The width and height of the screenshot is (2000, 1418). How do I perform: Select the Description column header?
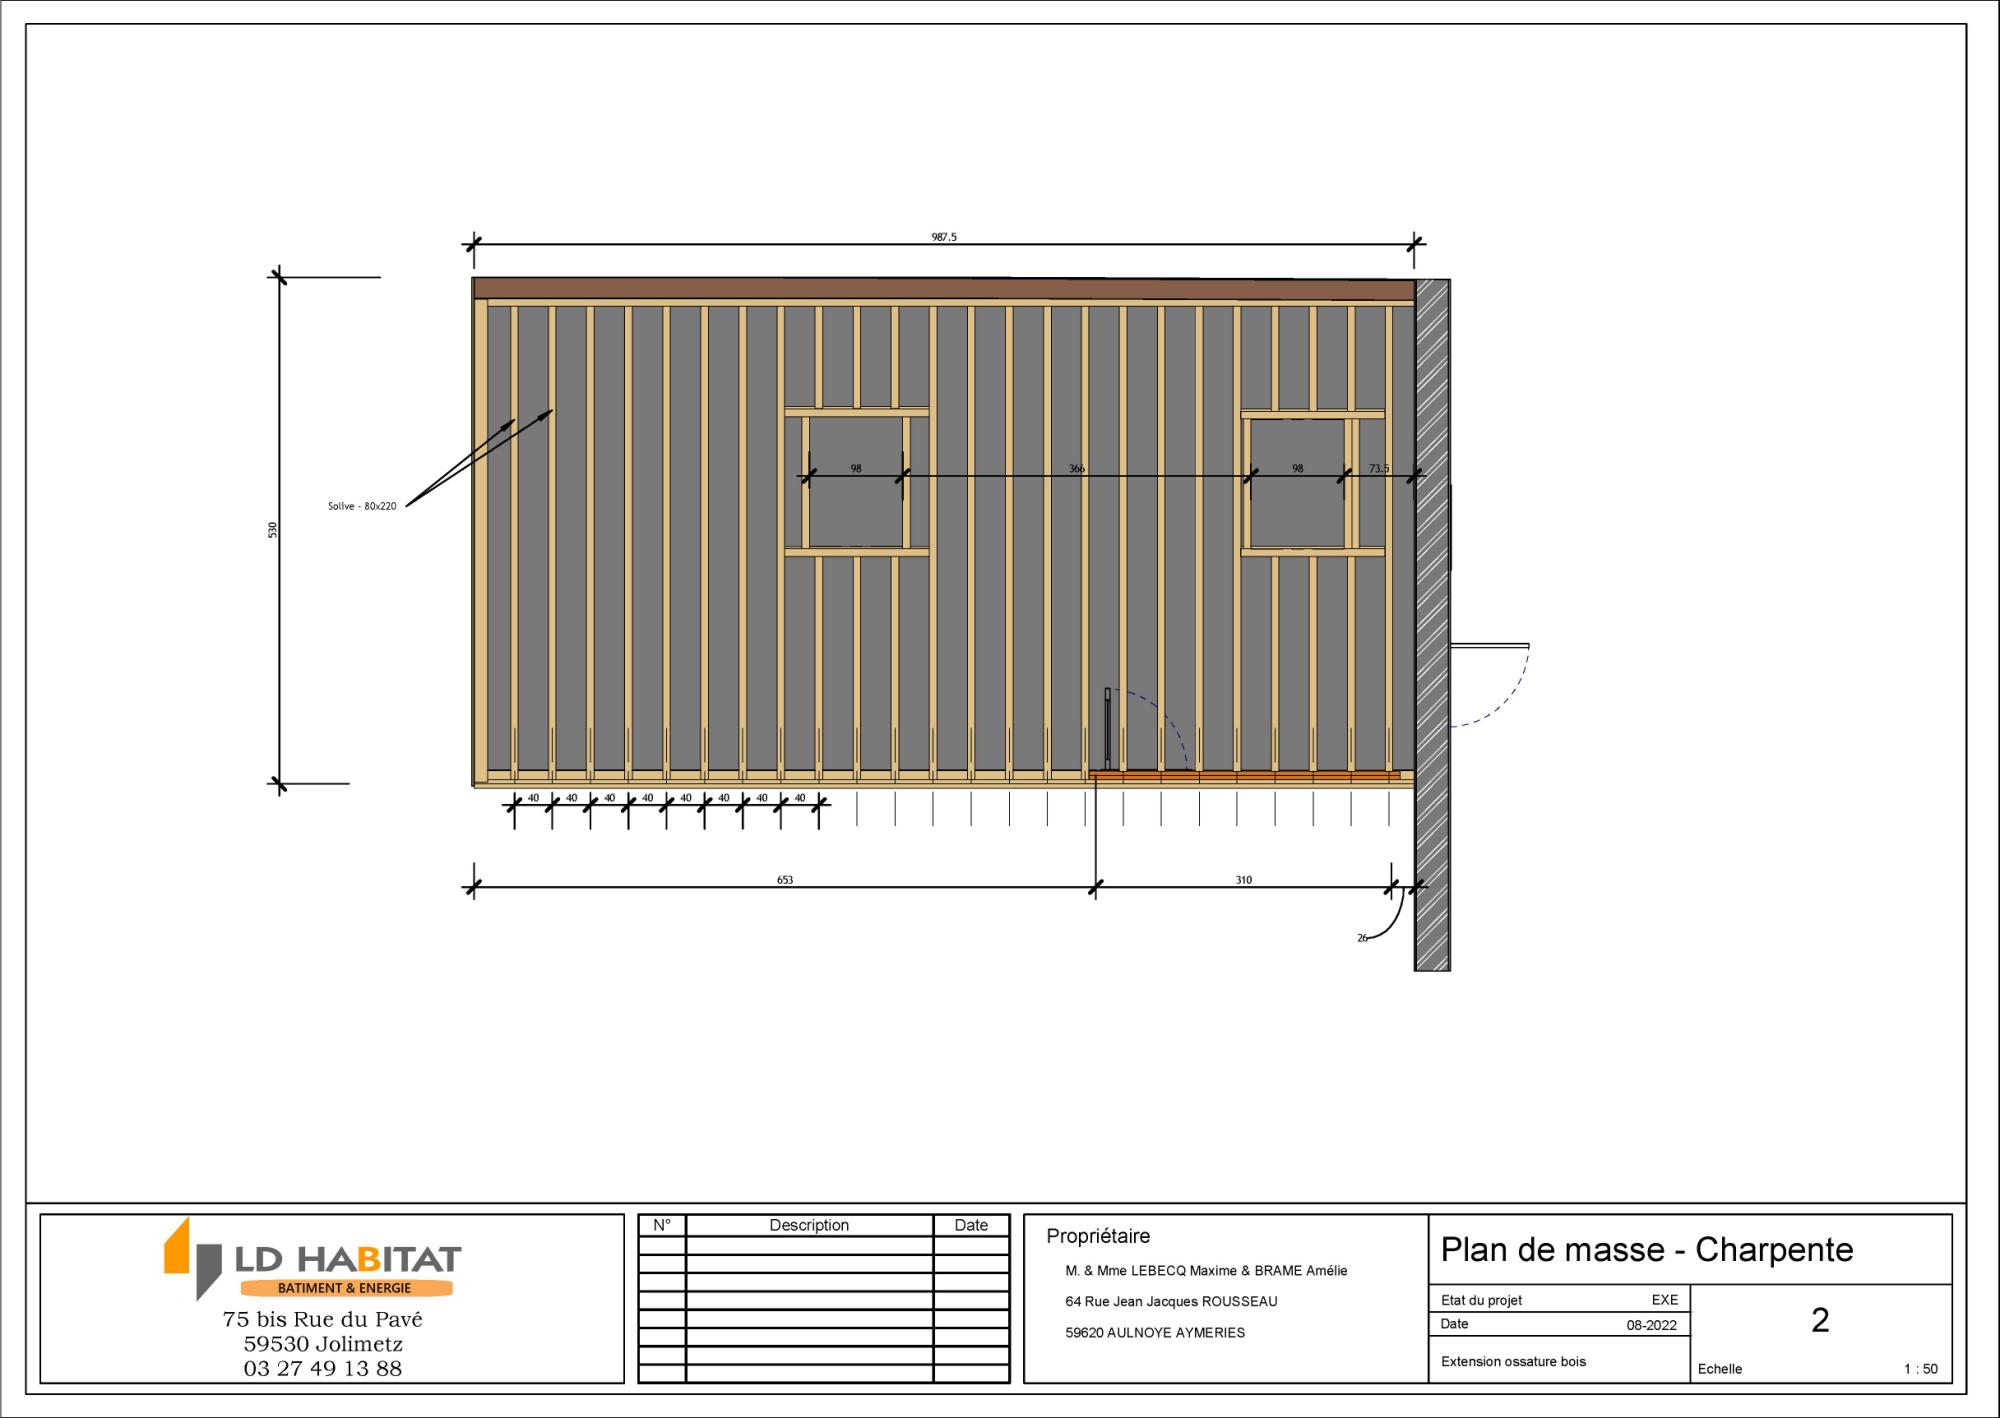tap(809, 1225)
